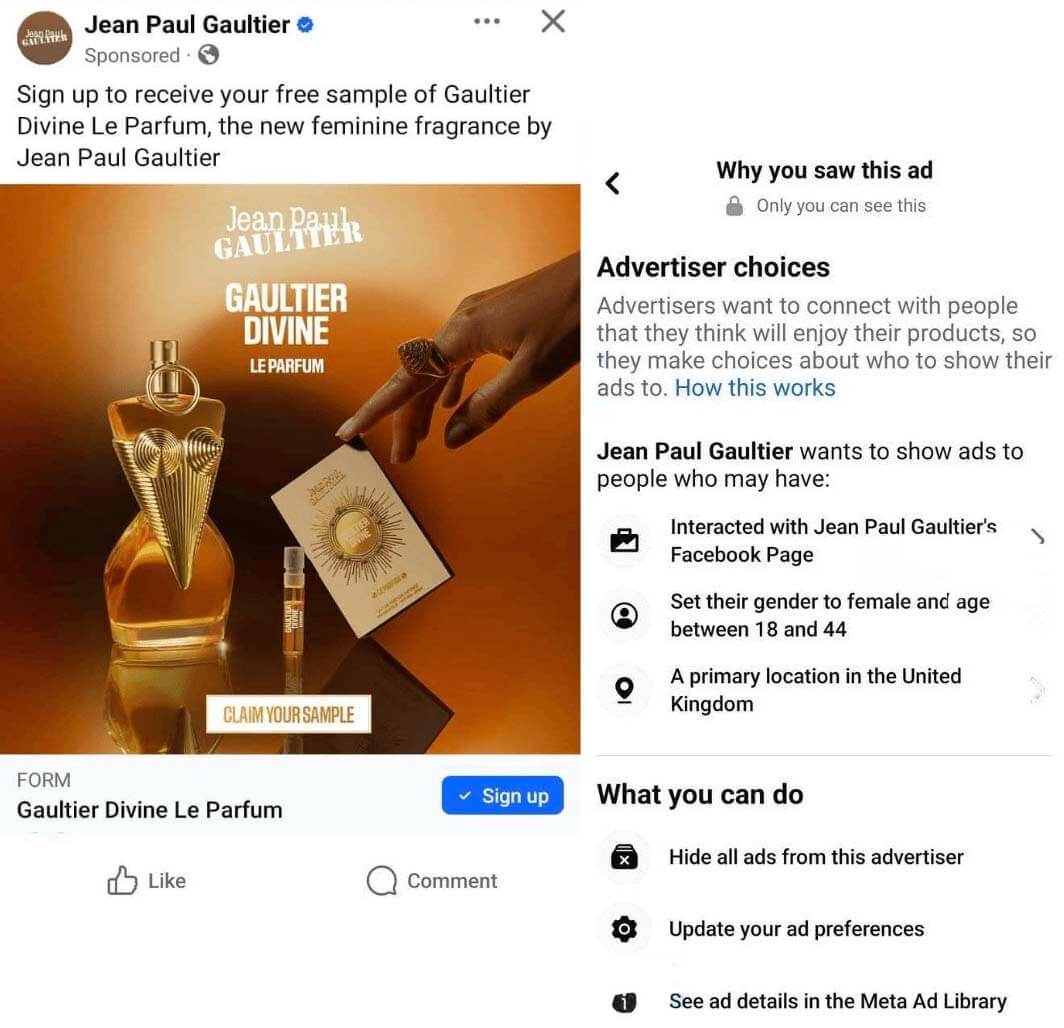The image size is (1064, 1028).
Task: Select Hide all ads from this advertiser
Action: [x=816, y=857]
